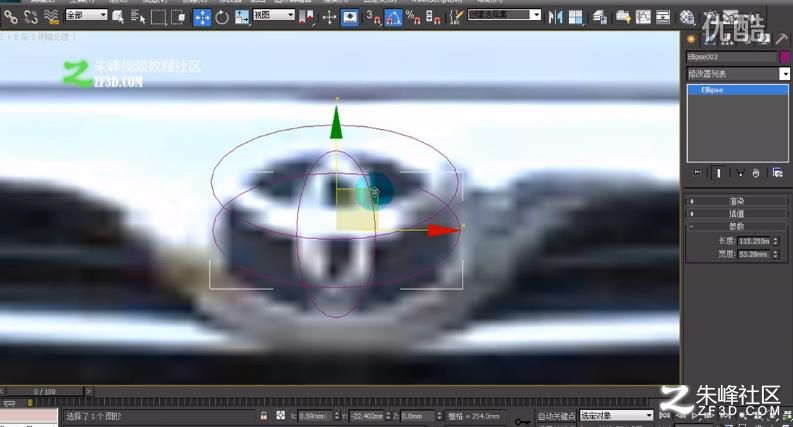
Task: Activate Select and Rotate tool
Action: 222,17
